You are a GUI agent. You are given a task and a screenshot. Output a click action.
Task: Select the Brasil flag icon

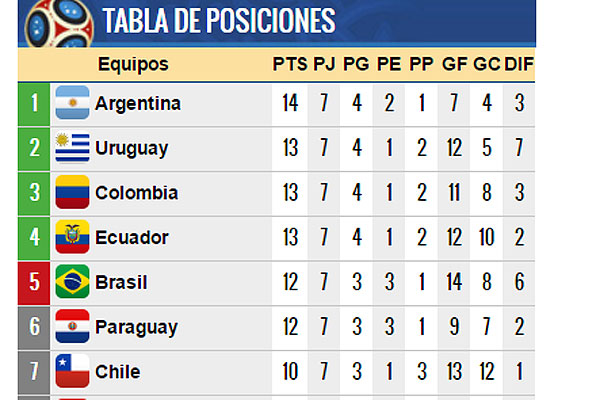(x=72, y=281)
